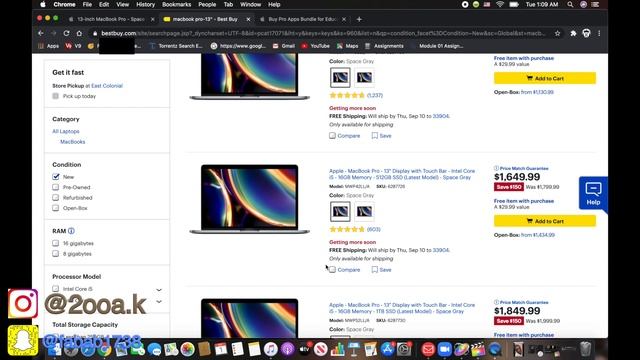
Task: Tick Compare for the MacBook with 1,237 reviews
Action: [333, 136]
